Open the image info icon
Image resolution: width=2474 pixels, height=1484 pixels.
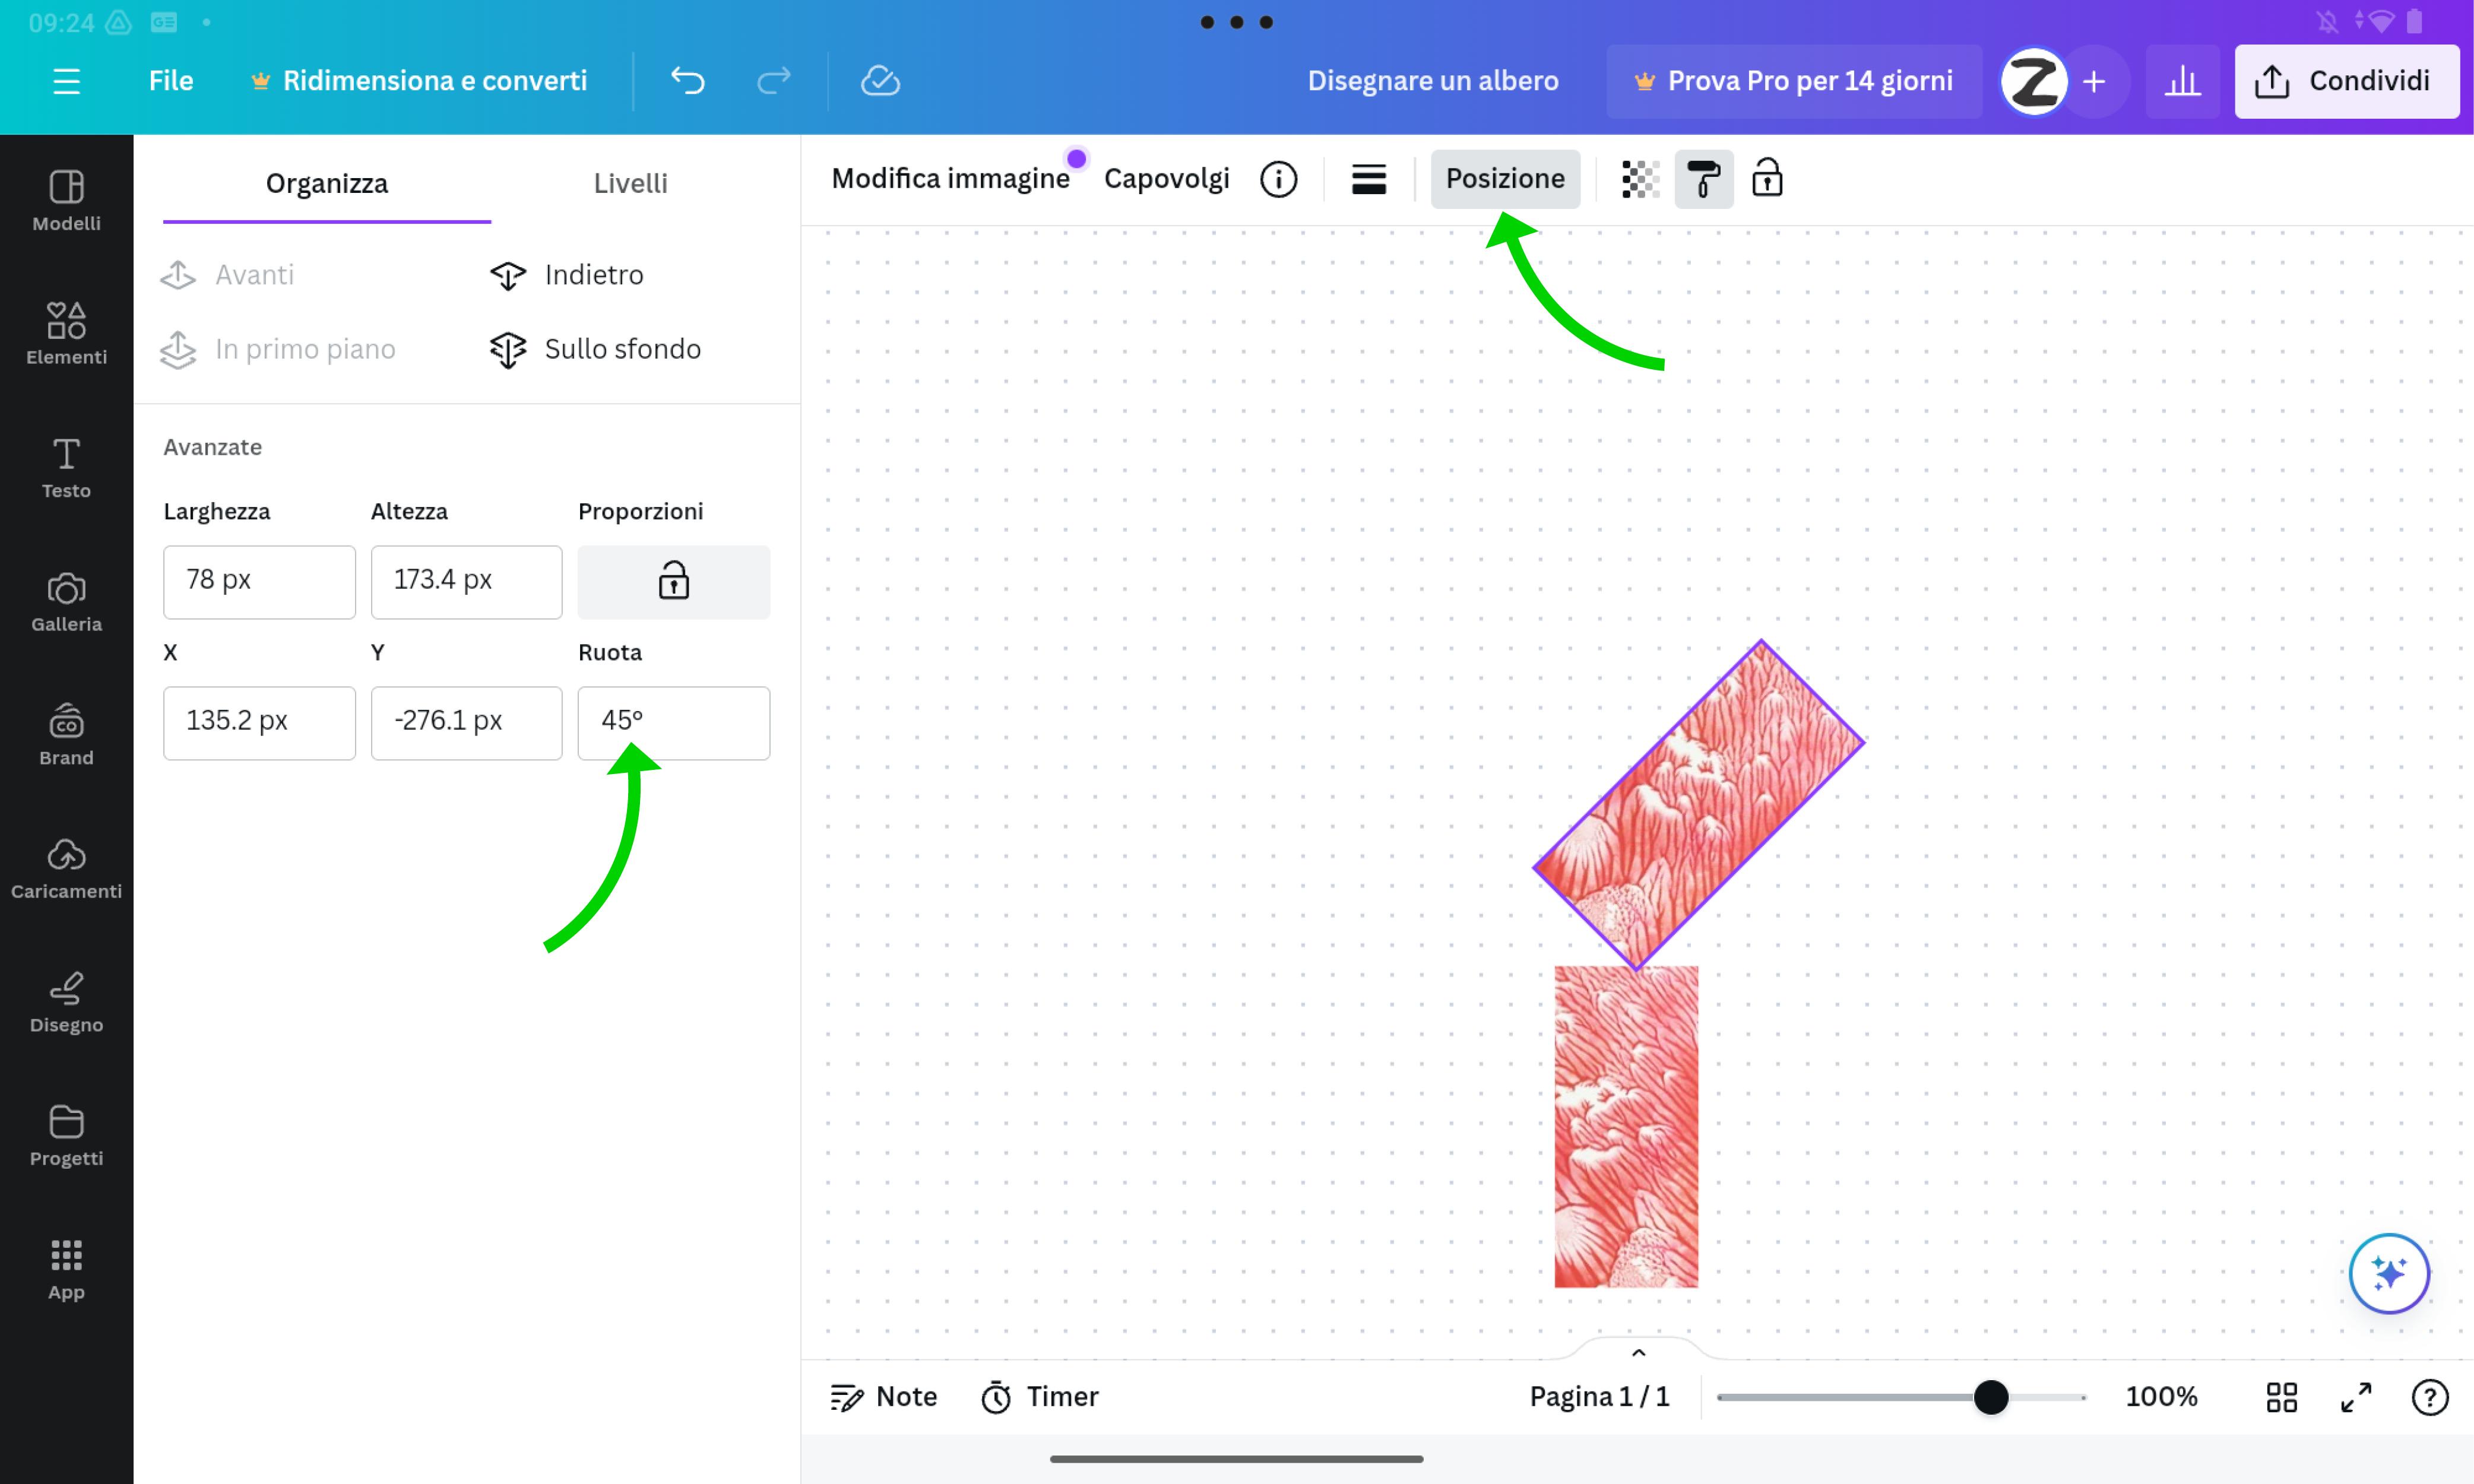click(1278, 179)
